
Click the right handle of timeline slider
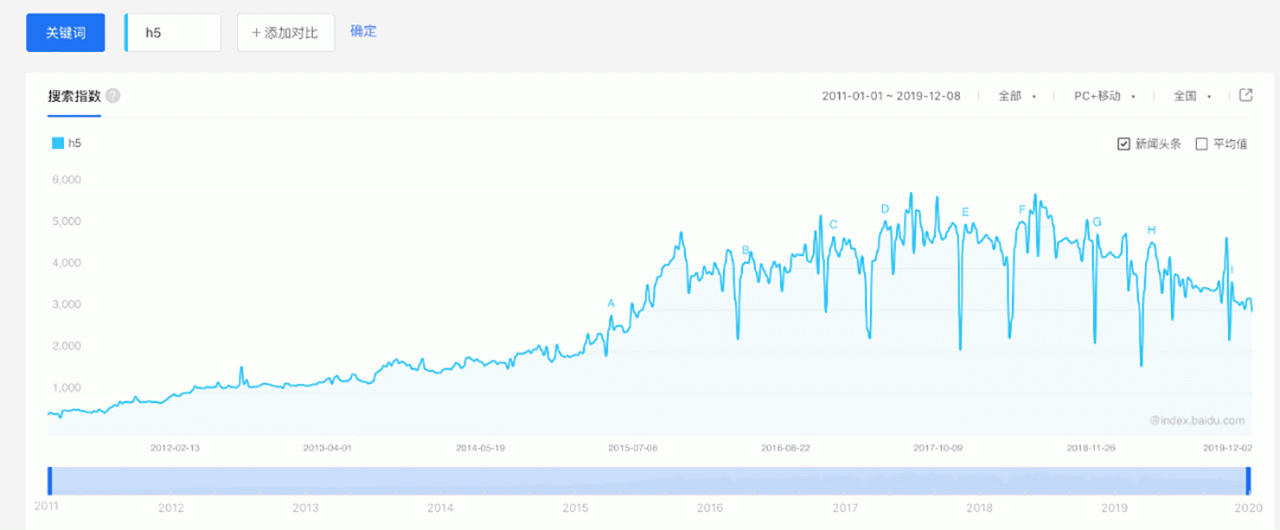pyautogui.click(x=1248, y=480)
